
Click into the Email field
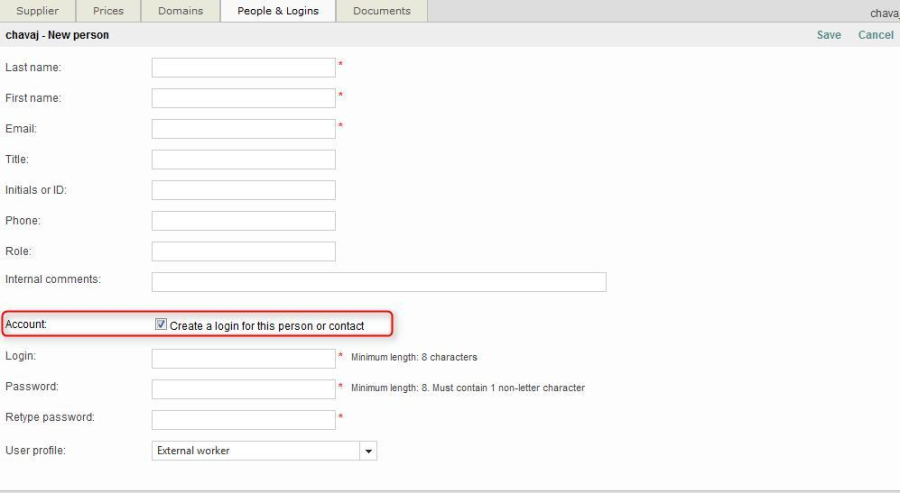tap(243, 129)
